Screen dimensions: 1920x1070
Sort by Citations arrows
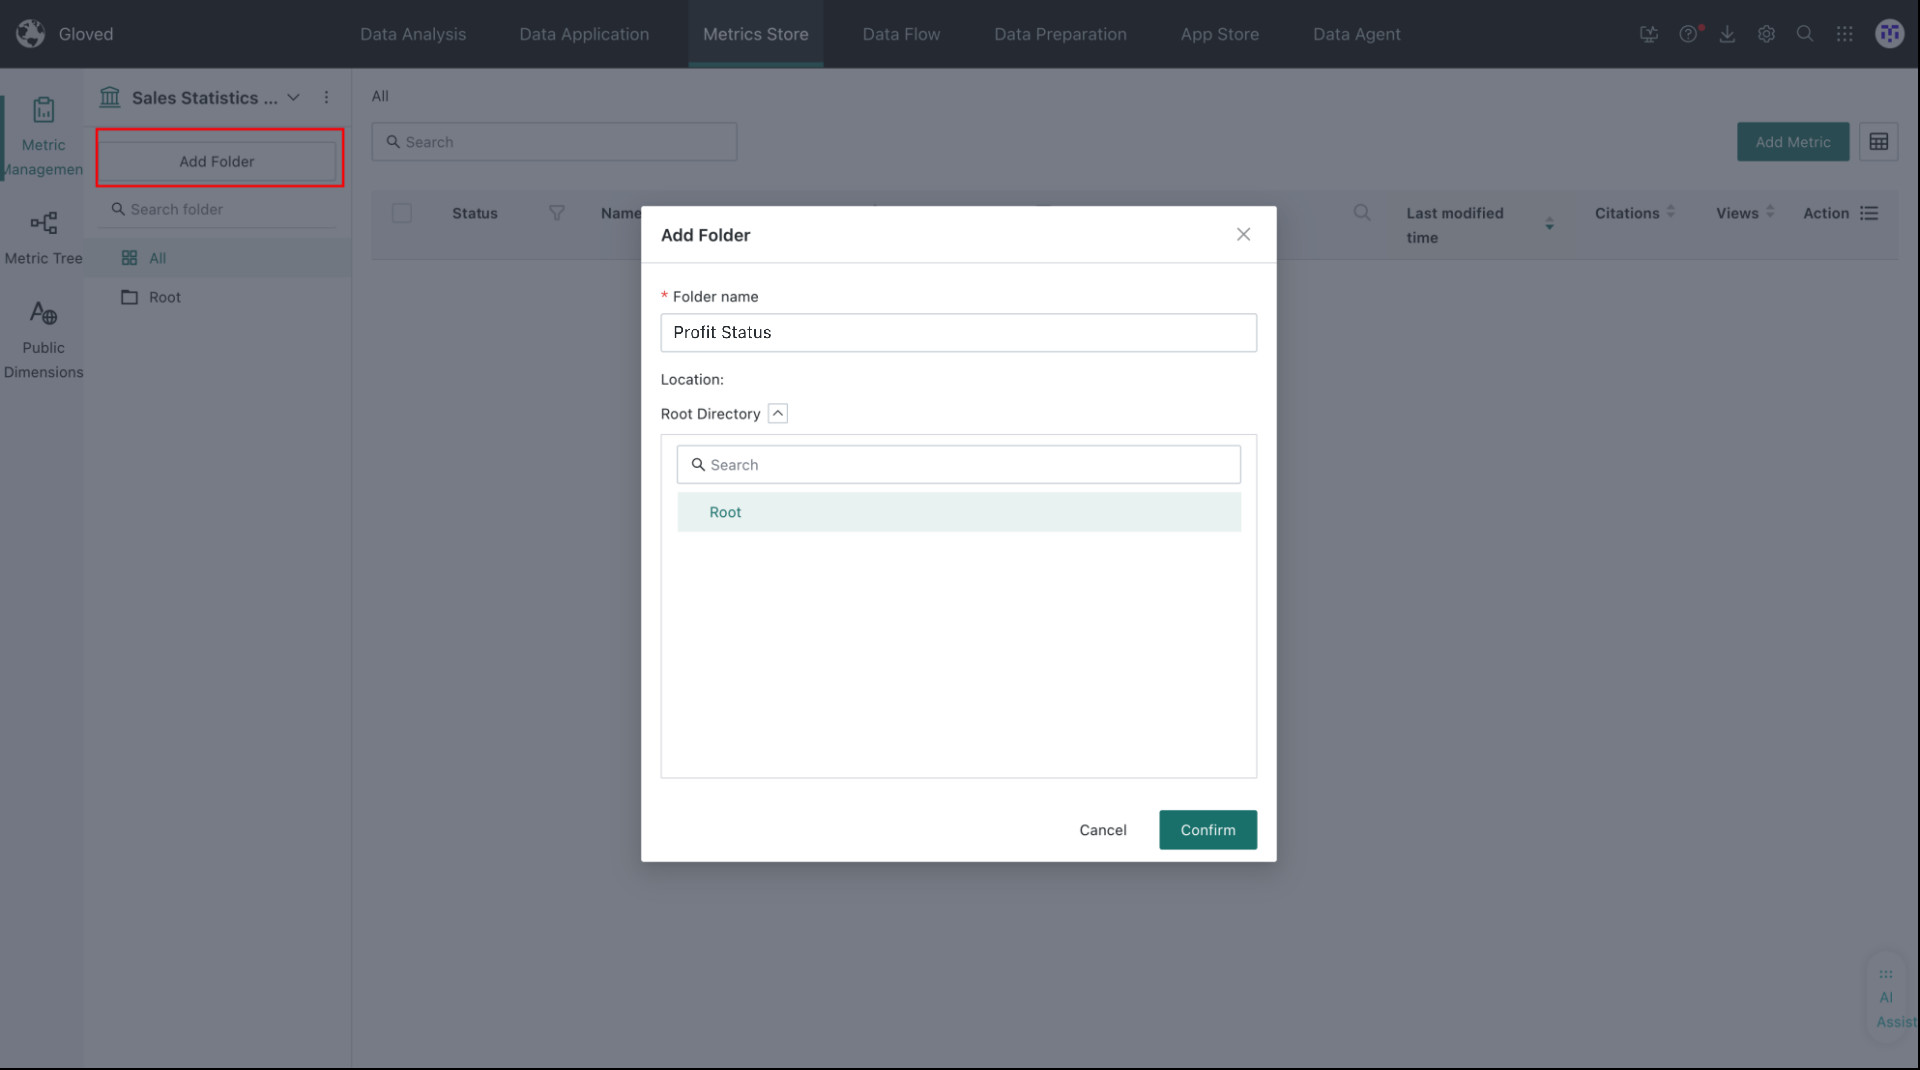1671,212
